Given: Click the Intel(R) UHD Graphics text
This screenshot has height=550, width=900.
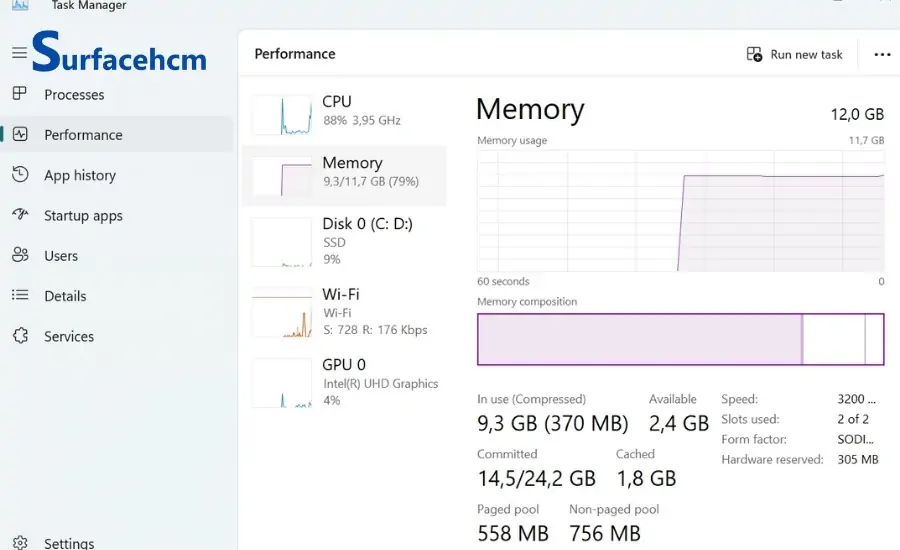Looking at the screenshot, I should pyautogui.click(x=381, y=384).
